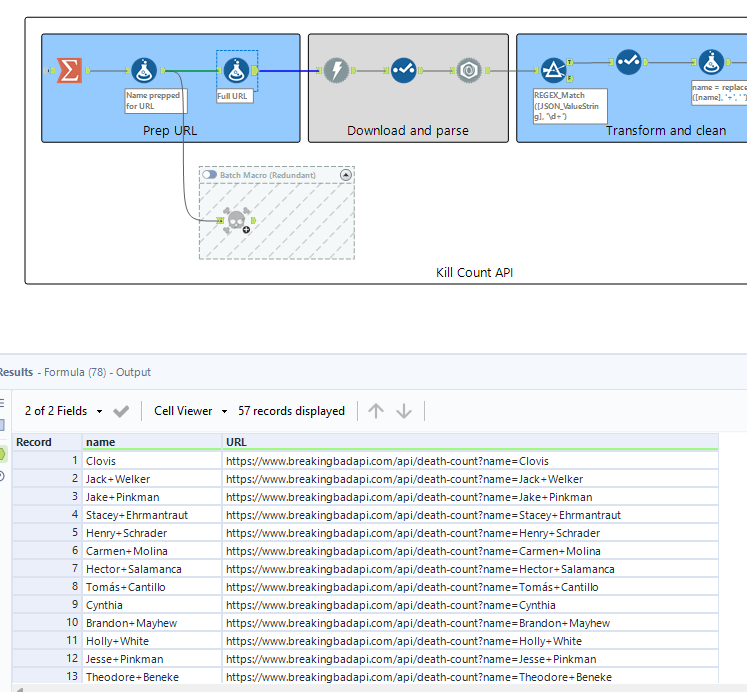
Task: Click the 'URL' column header
Action: tap(237, 442)
